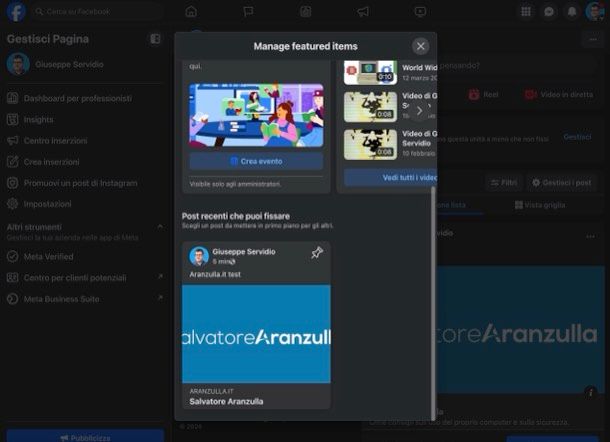Open the megaphone ads icon in top bar

coord(363,12)
